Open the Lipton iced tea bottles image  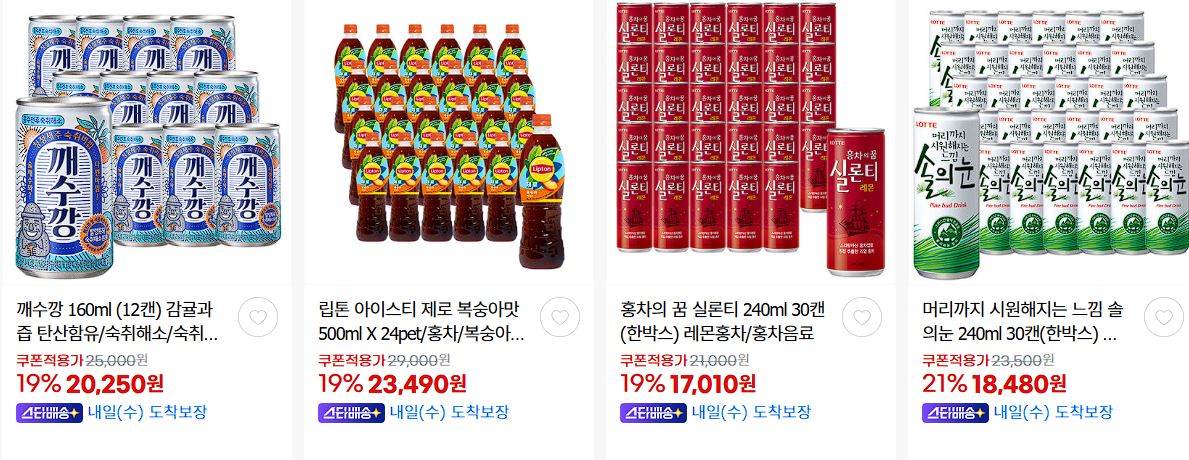(449, 144)
